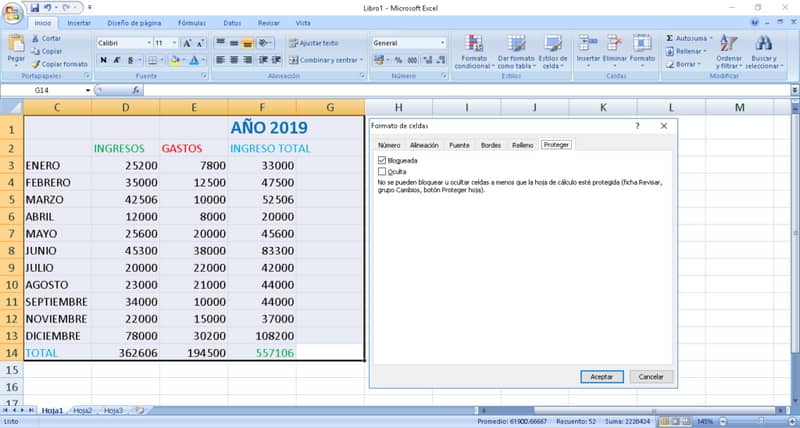Increase indent in Alineación group
The width and height of the screenshot is (800, 428).
[276, 60]
